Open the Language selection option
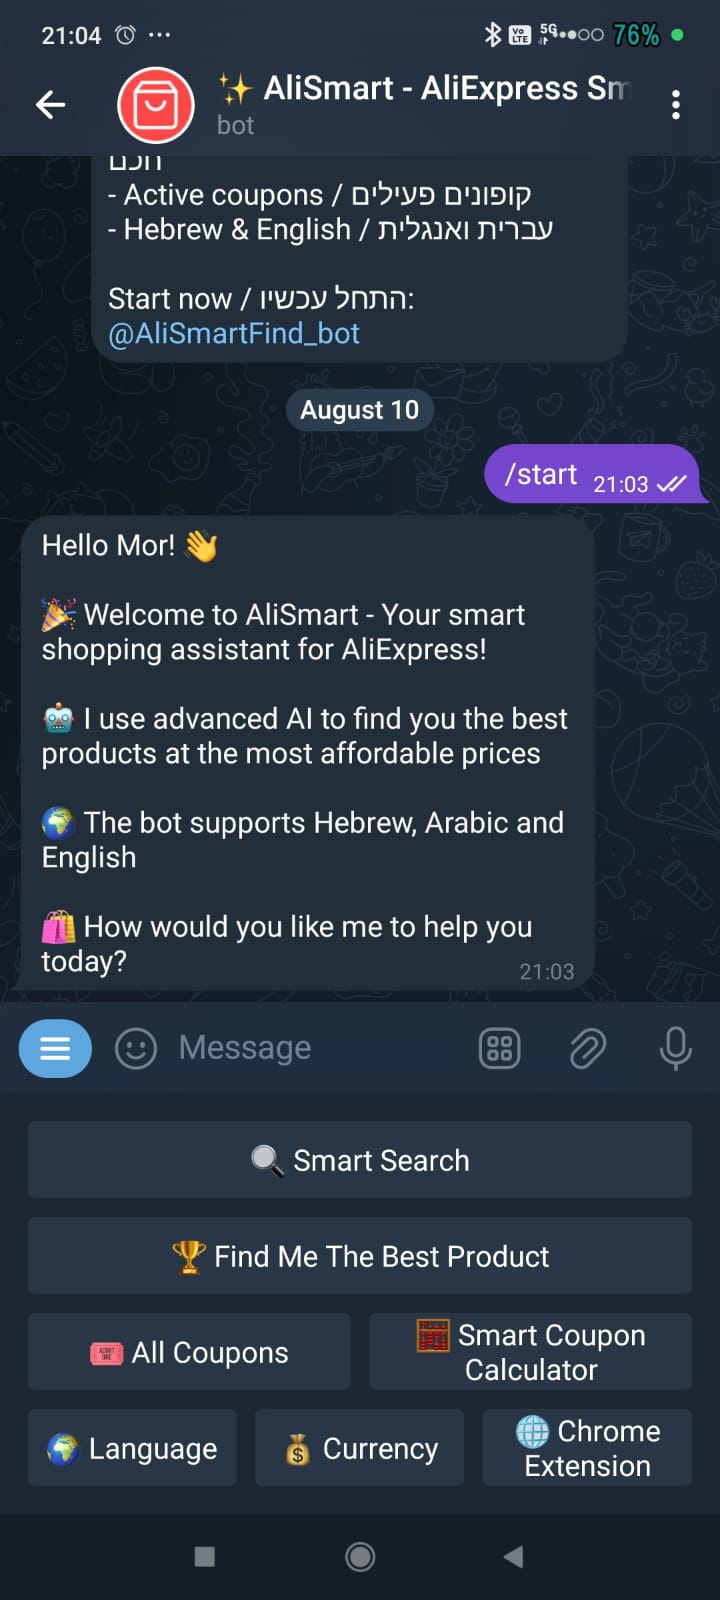The image size is (720, 1600). [132, 1448]
